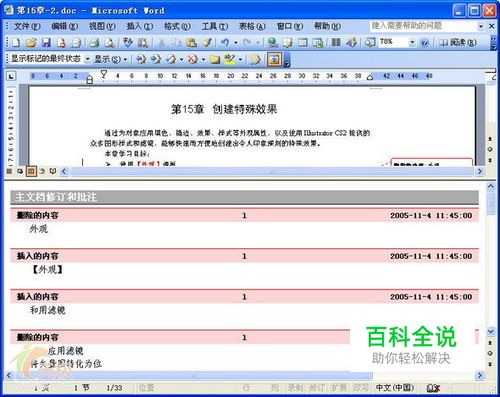Run the Spelling and Grammar check
This screenshot has height=397, width=500.
[128, 42]
